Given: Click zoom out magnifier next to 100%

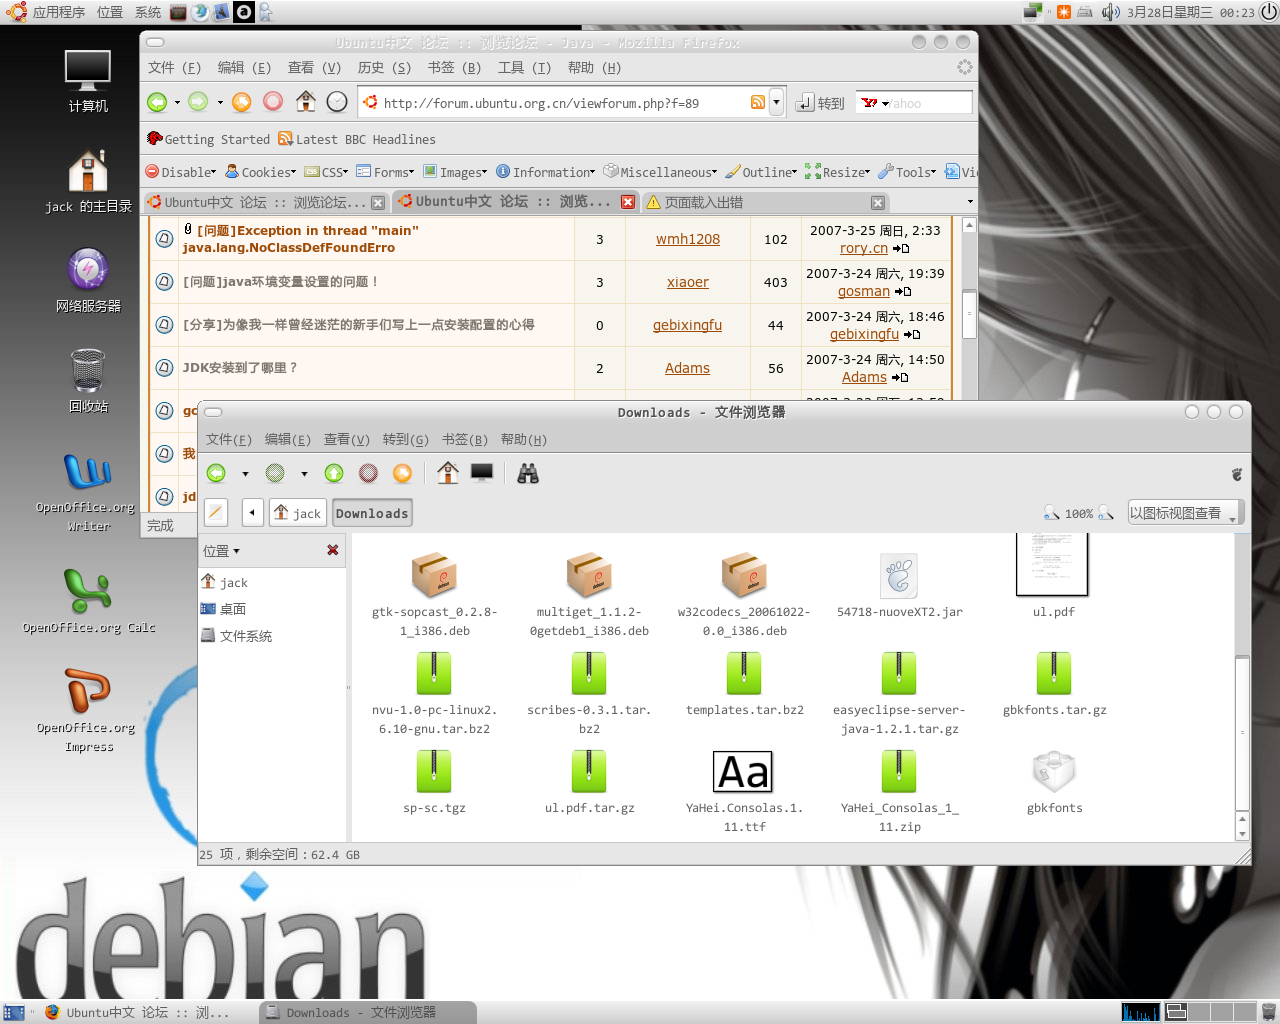Looking at the screenshot, I should point(1051,513).
